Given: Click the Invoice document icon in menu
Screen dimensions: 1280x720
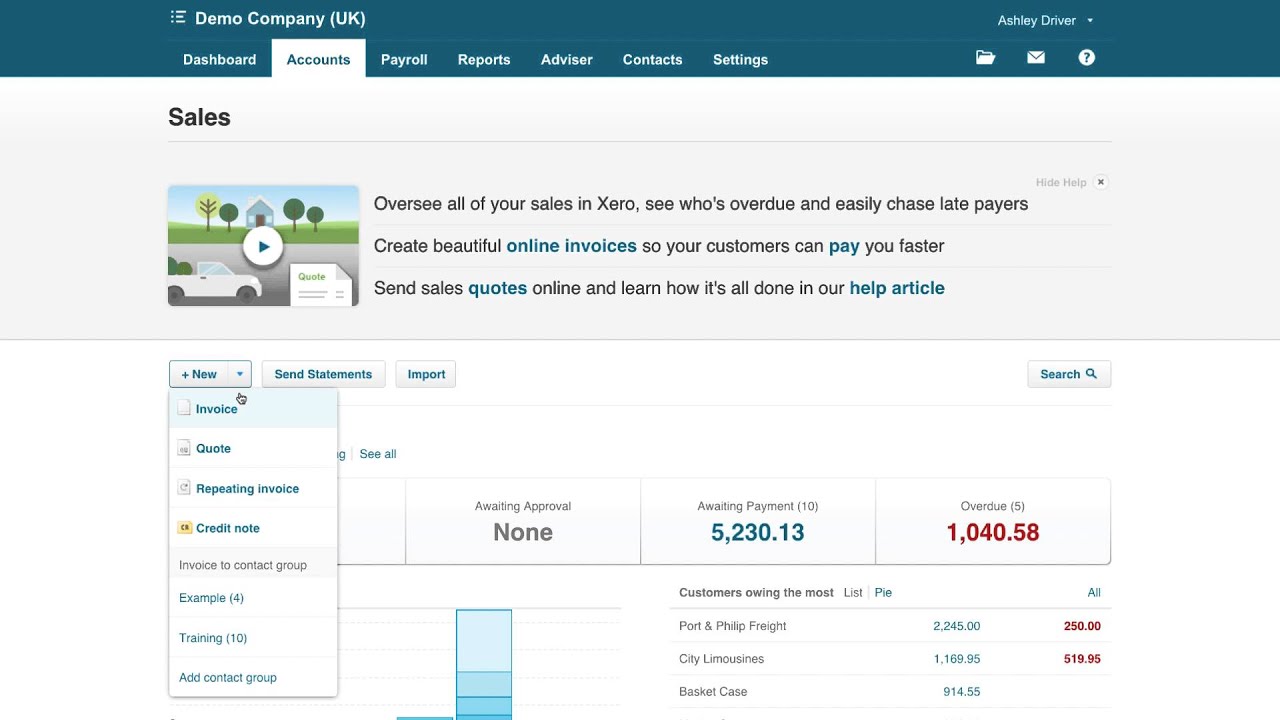Looking at the screenshot, I should [184, 408].
